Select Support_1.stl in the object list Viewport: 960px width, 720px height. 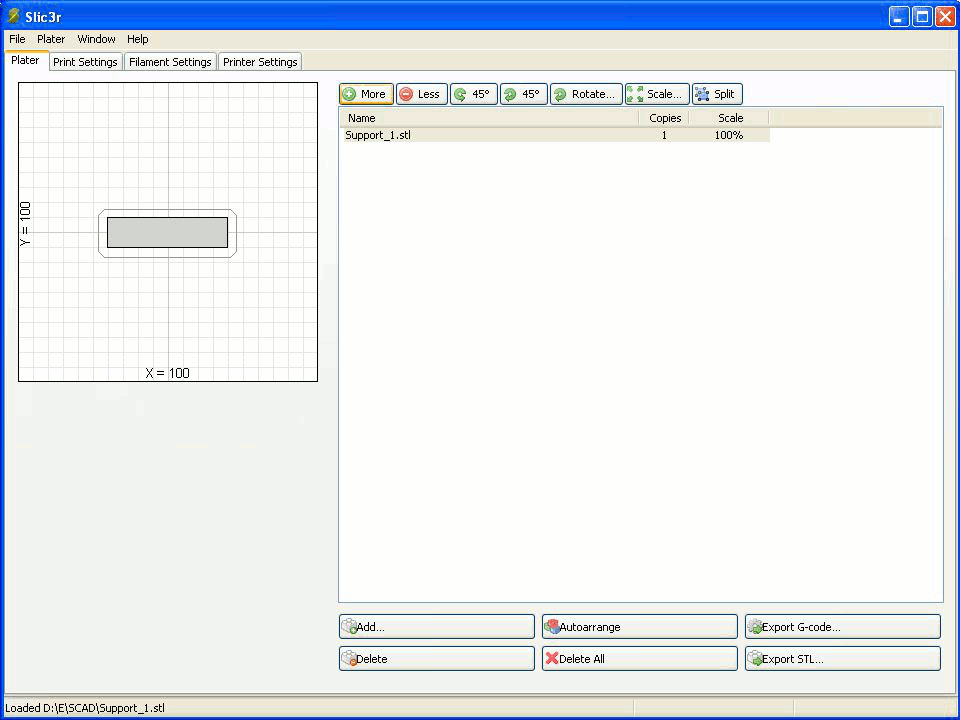click(x=378, y=135)
